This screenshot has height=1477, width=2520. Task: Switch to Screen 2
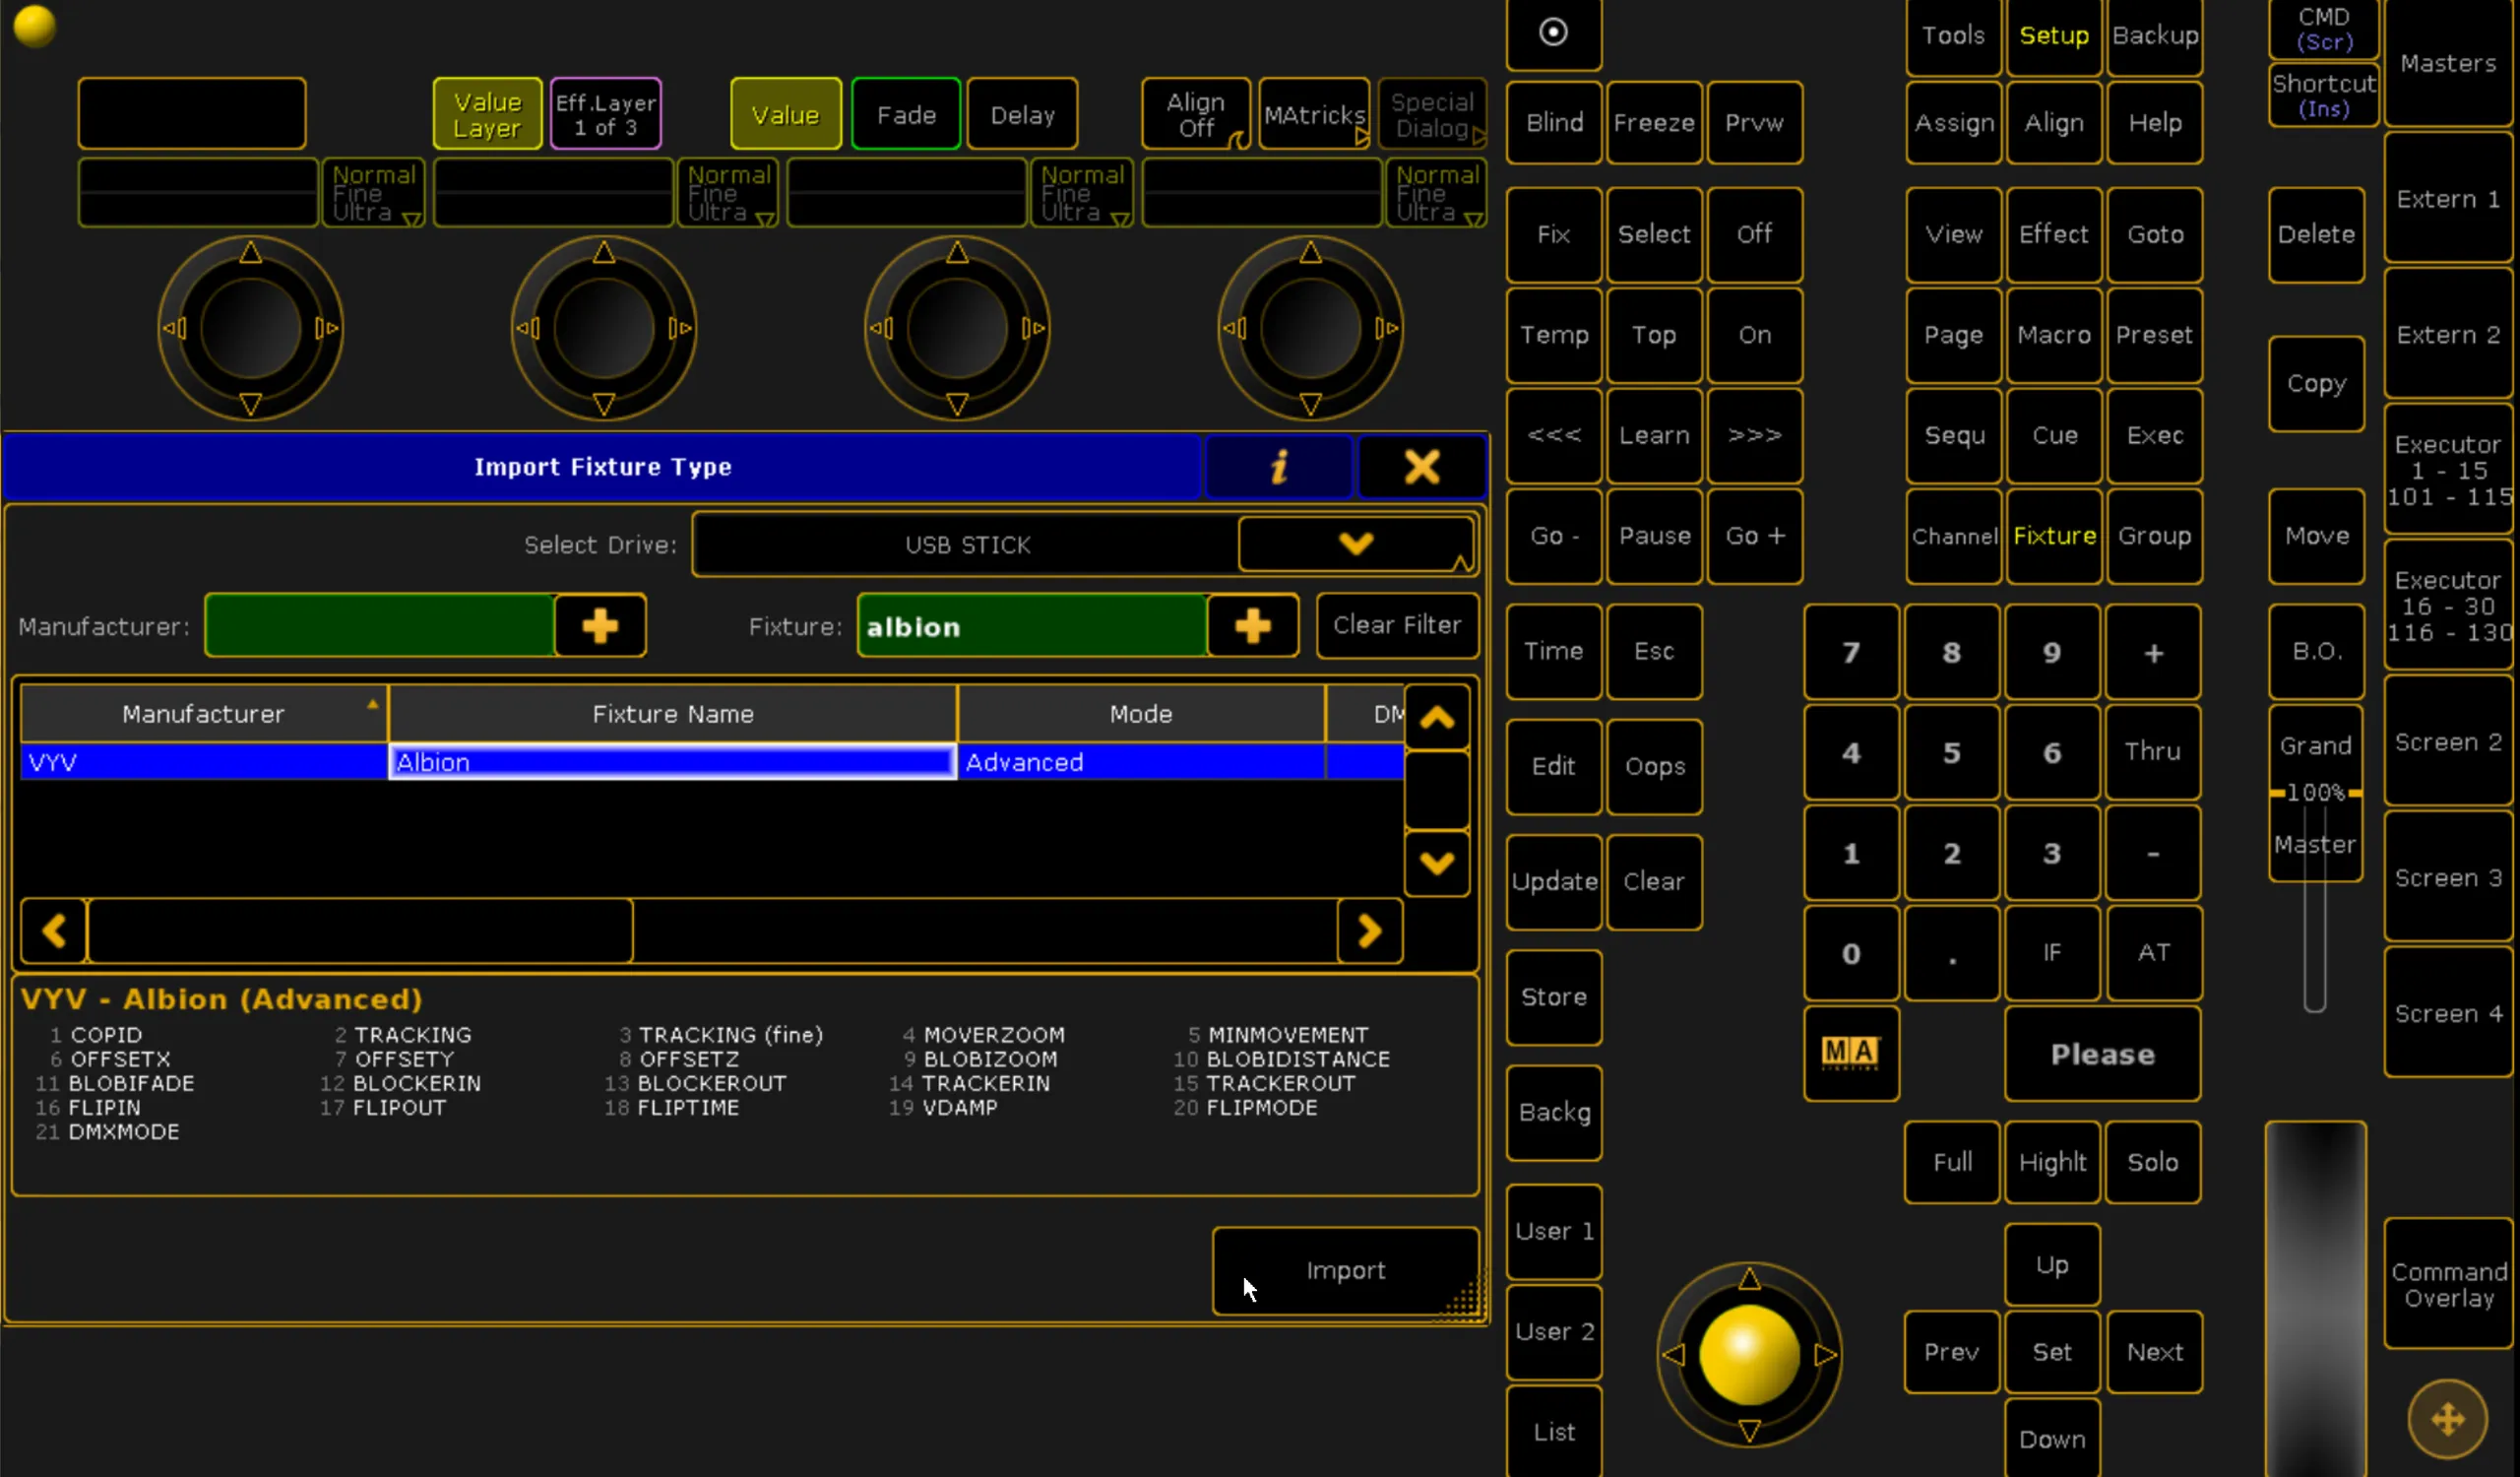(x=2447, y=741)
